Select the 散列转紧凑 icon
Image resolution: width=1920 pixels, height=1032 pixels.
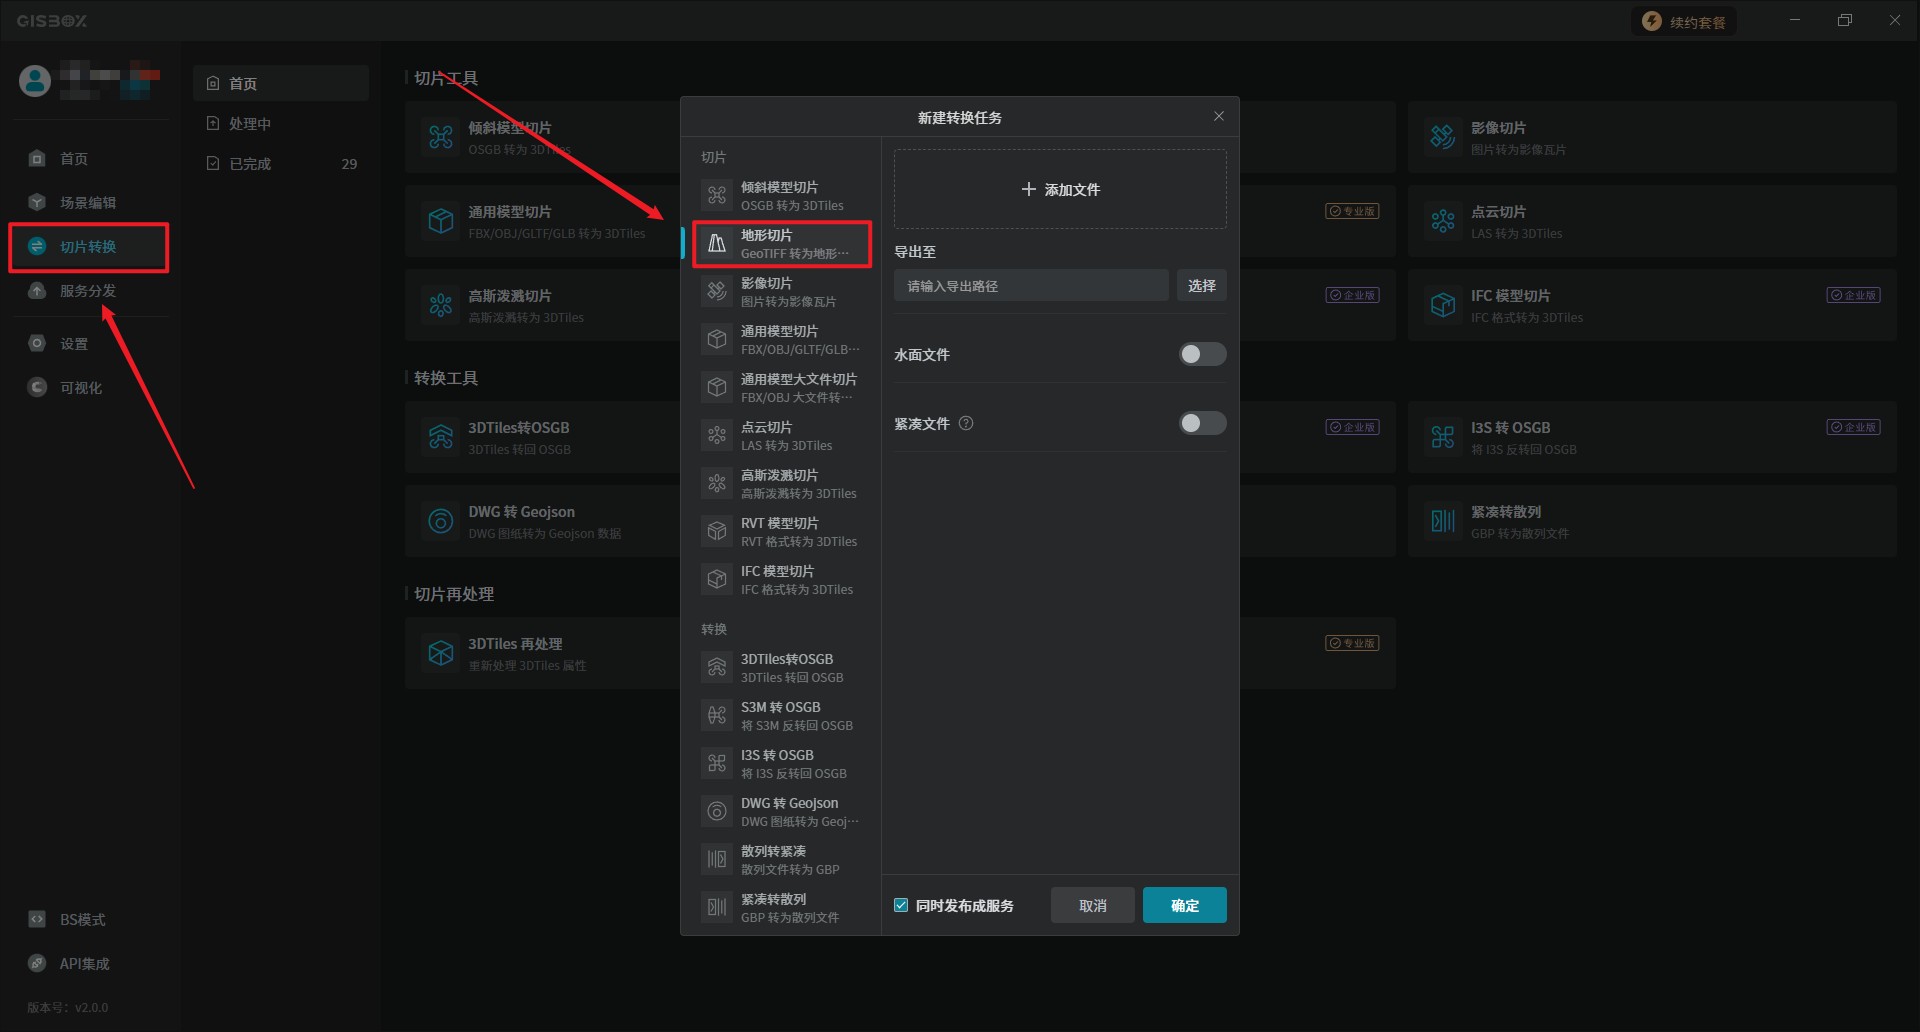(x=717, y=860)
